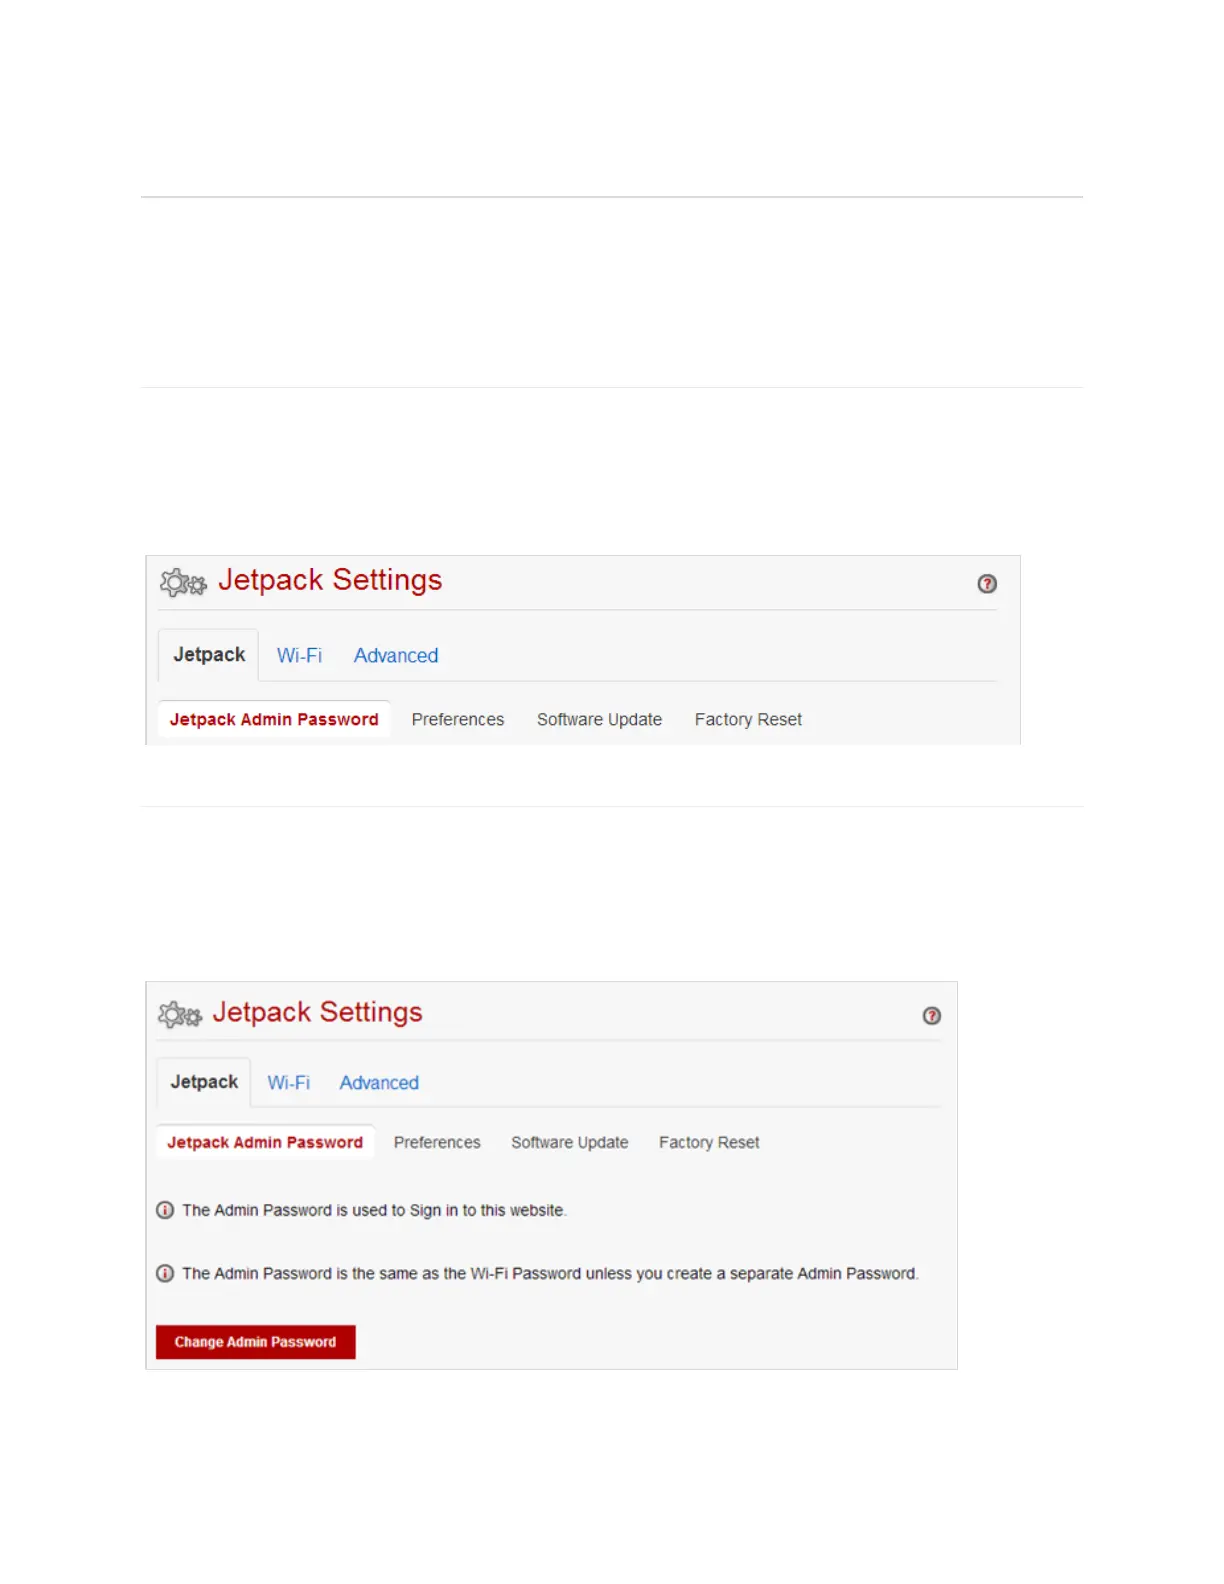Click the gear icon in the upper Jetpack Settings header
Image resolution: width=1224 pixels, height=1584 pixels.
click(x=183, y=582)
